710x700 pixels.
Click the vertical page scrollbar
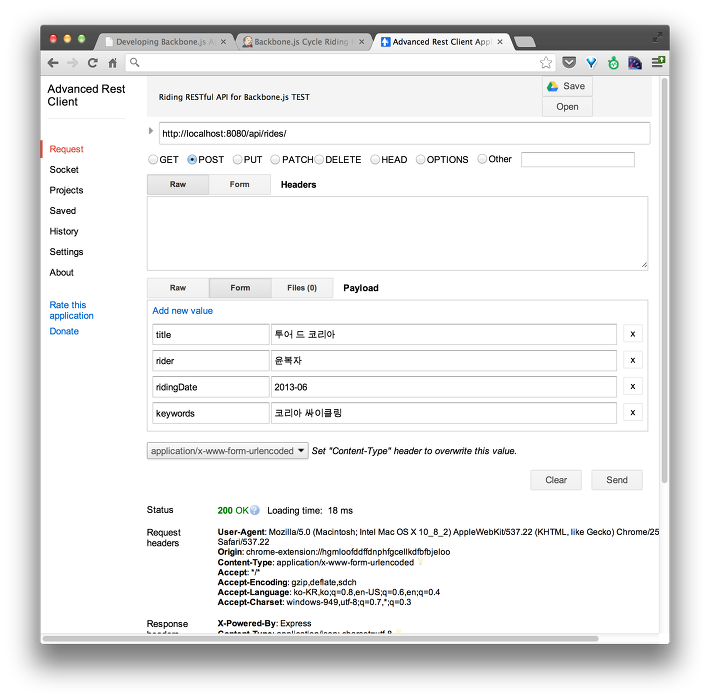(664, 280)
